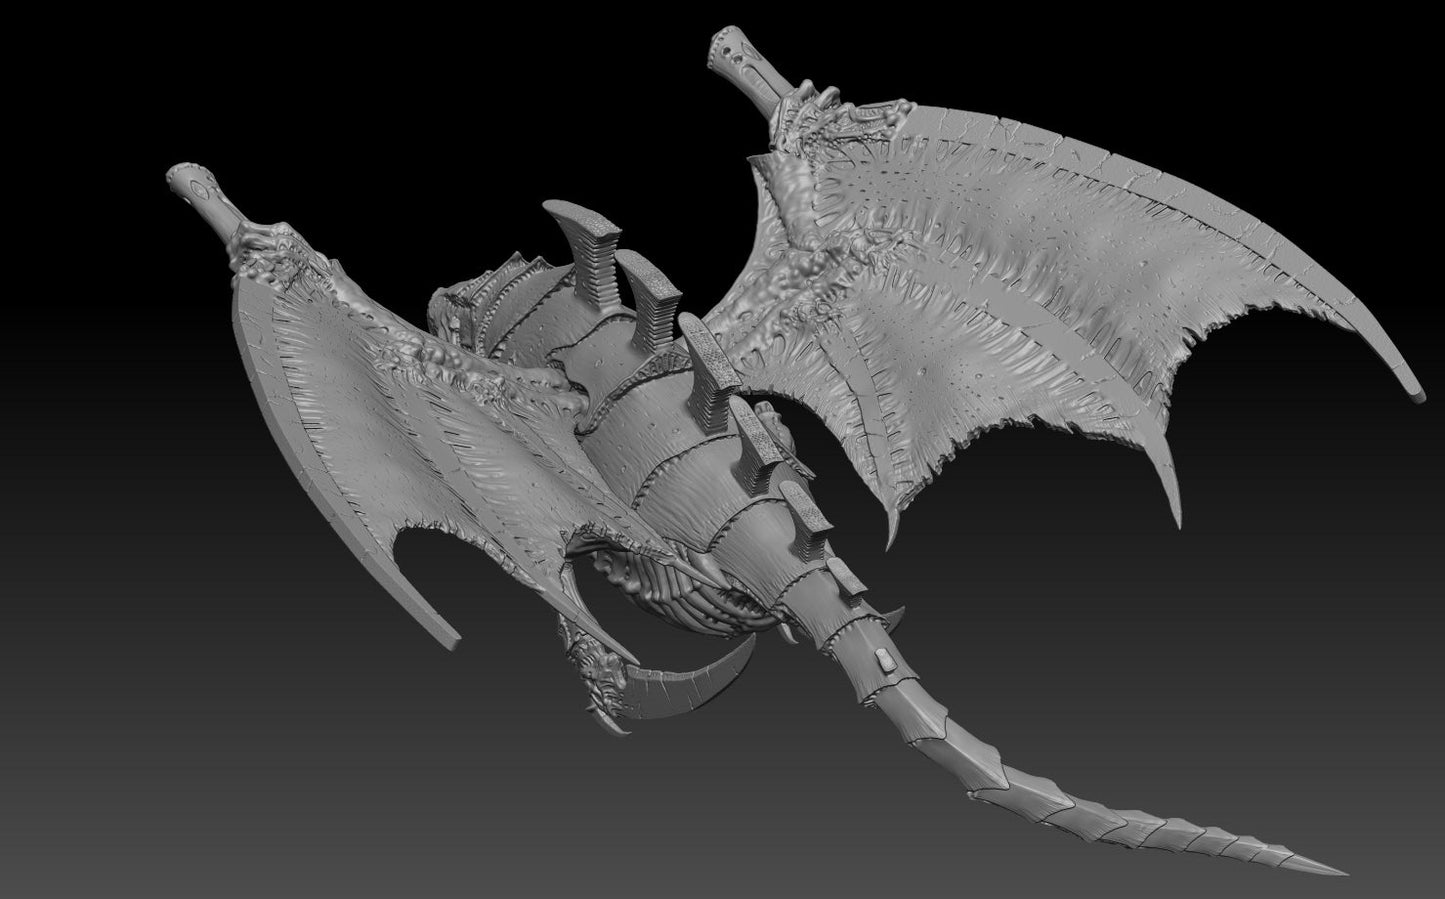Click the small rectangular plate on the tail
The height and width of the screenshot is (899, 1445).
pyautogui.click(x=885, y=659)
